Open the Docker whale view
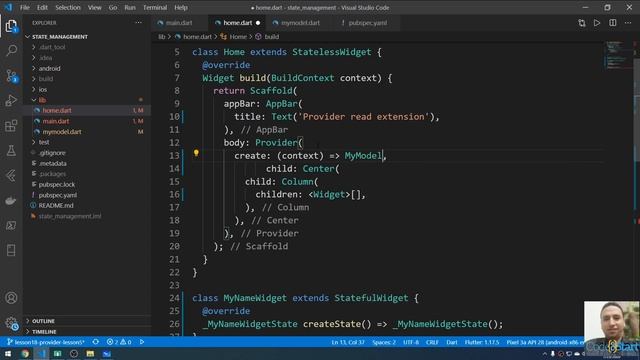 tap(11, 200)
